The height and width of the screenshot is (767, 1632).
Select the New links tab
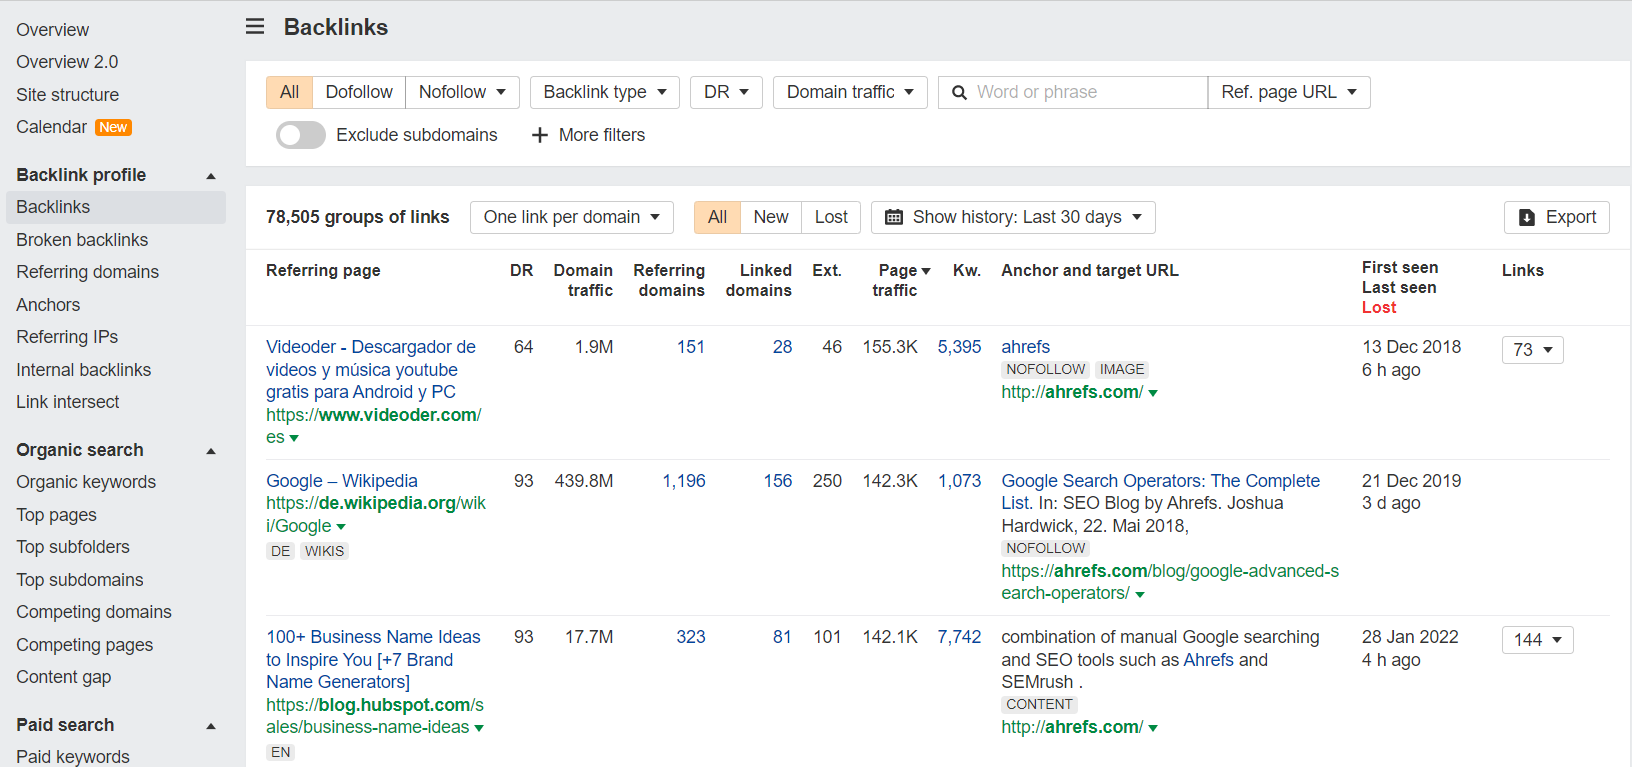pos(771,217)
